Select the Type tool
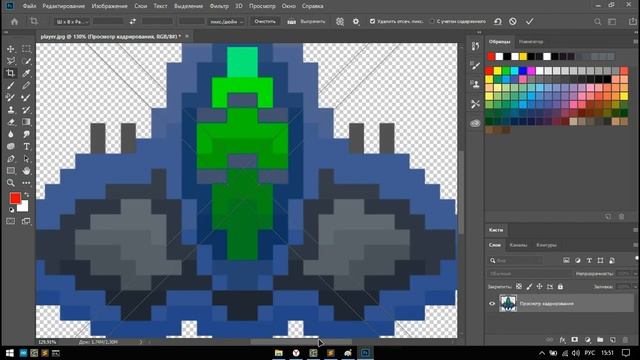The height and width of the screenshot is (360, 640). tap(26, 147)
